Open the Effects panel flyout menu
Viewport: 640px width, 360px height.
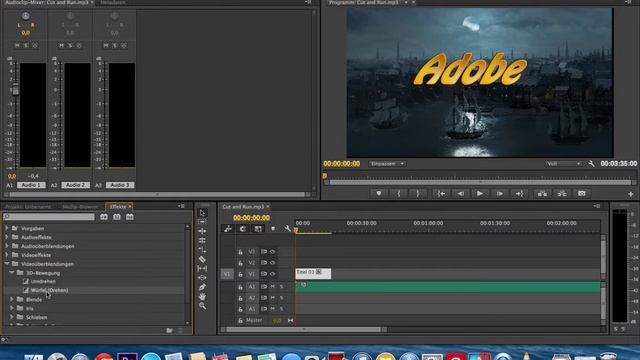[x=181, y=207]
